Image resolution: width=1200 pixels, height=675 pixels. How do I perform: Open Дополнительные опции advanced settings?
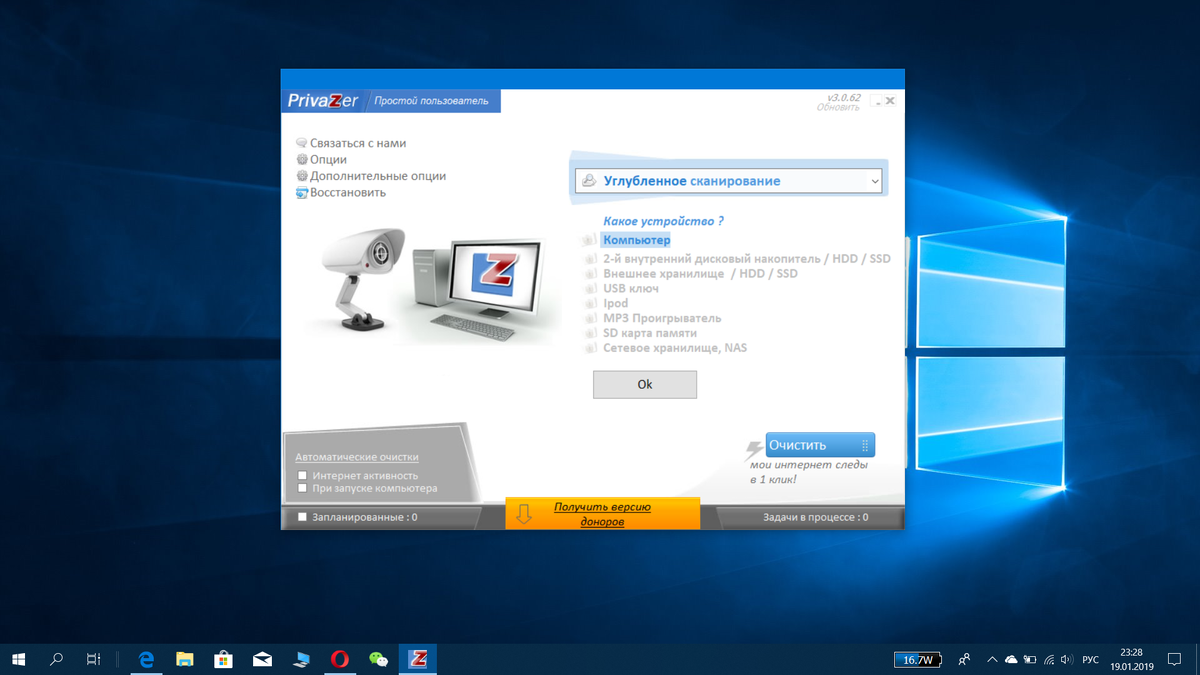(371, 176)
